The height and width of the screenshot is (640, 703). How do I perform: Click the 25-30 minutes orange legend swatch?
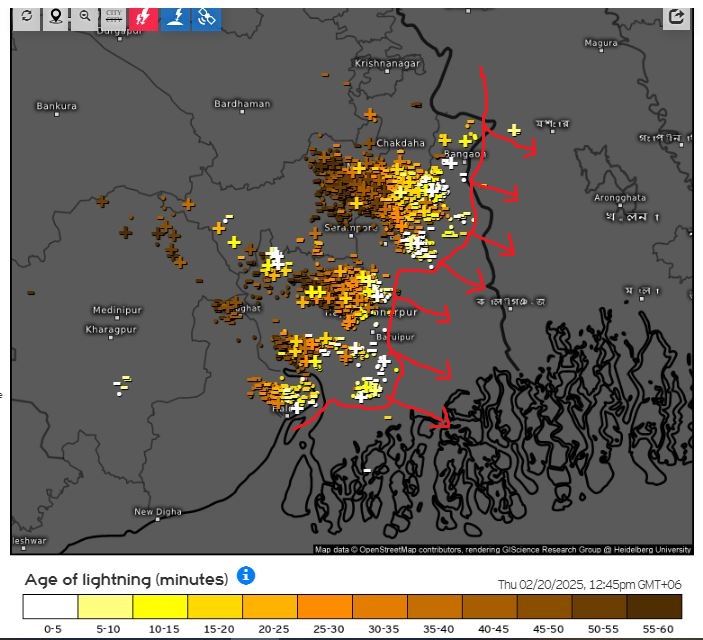325,606
